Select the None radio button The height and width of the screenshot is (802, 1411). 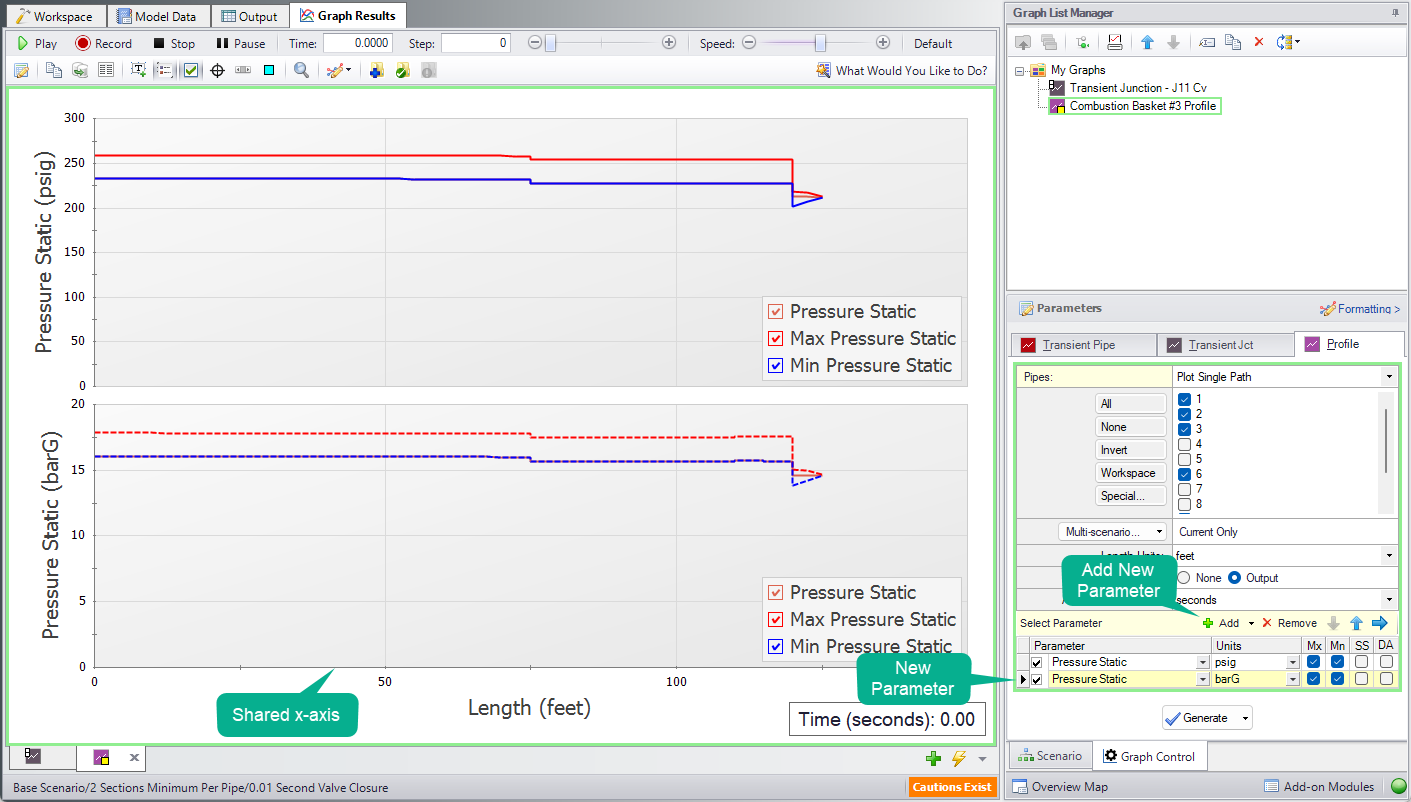1184,578
